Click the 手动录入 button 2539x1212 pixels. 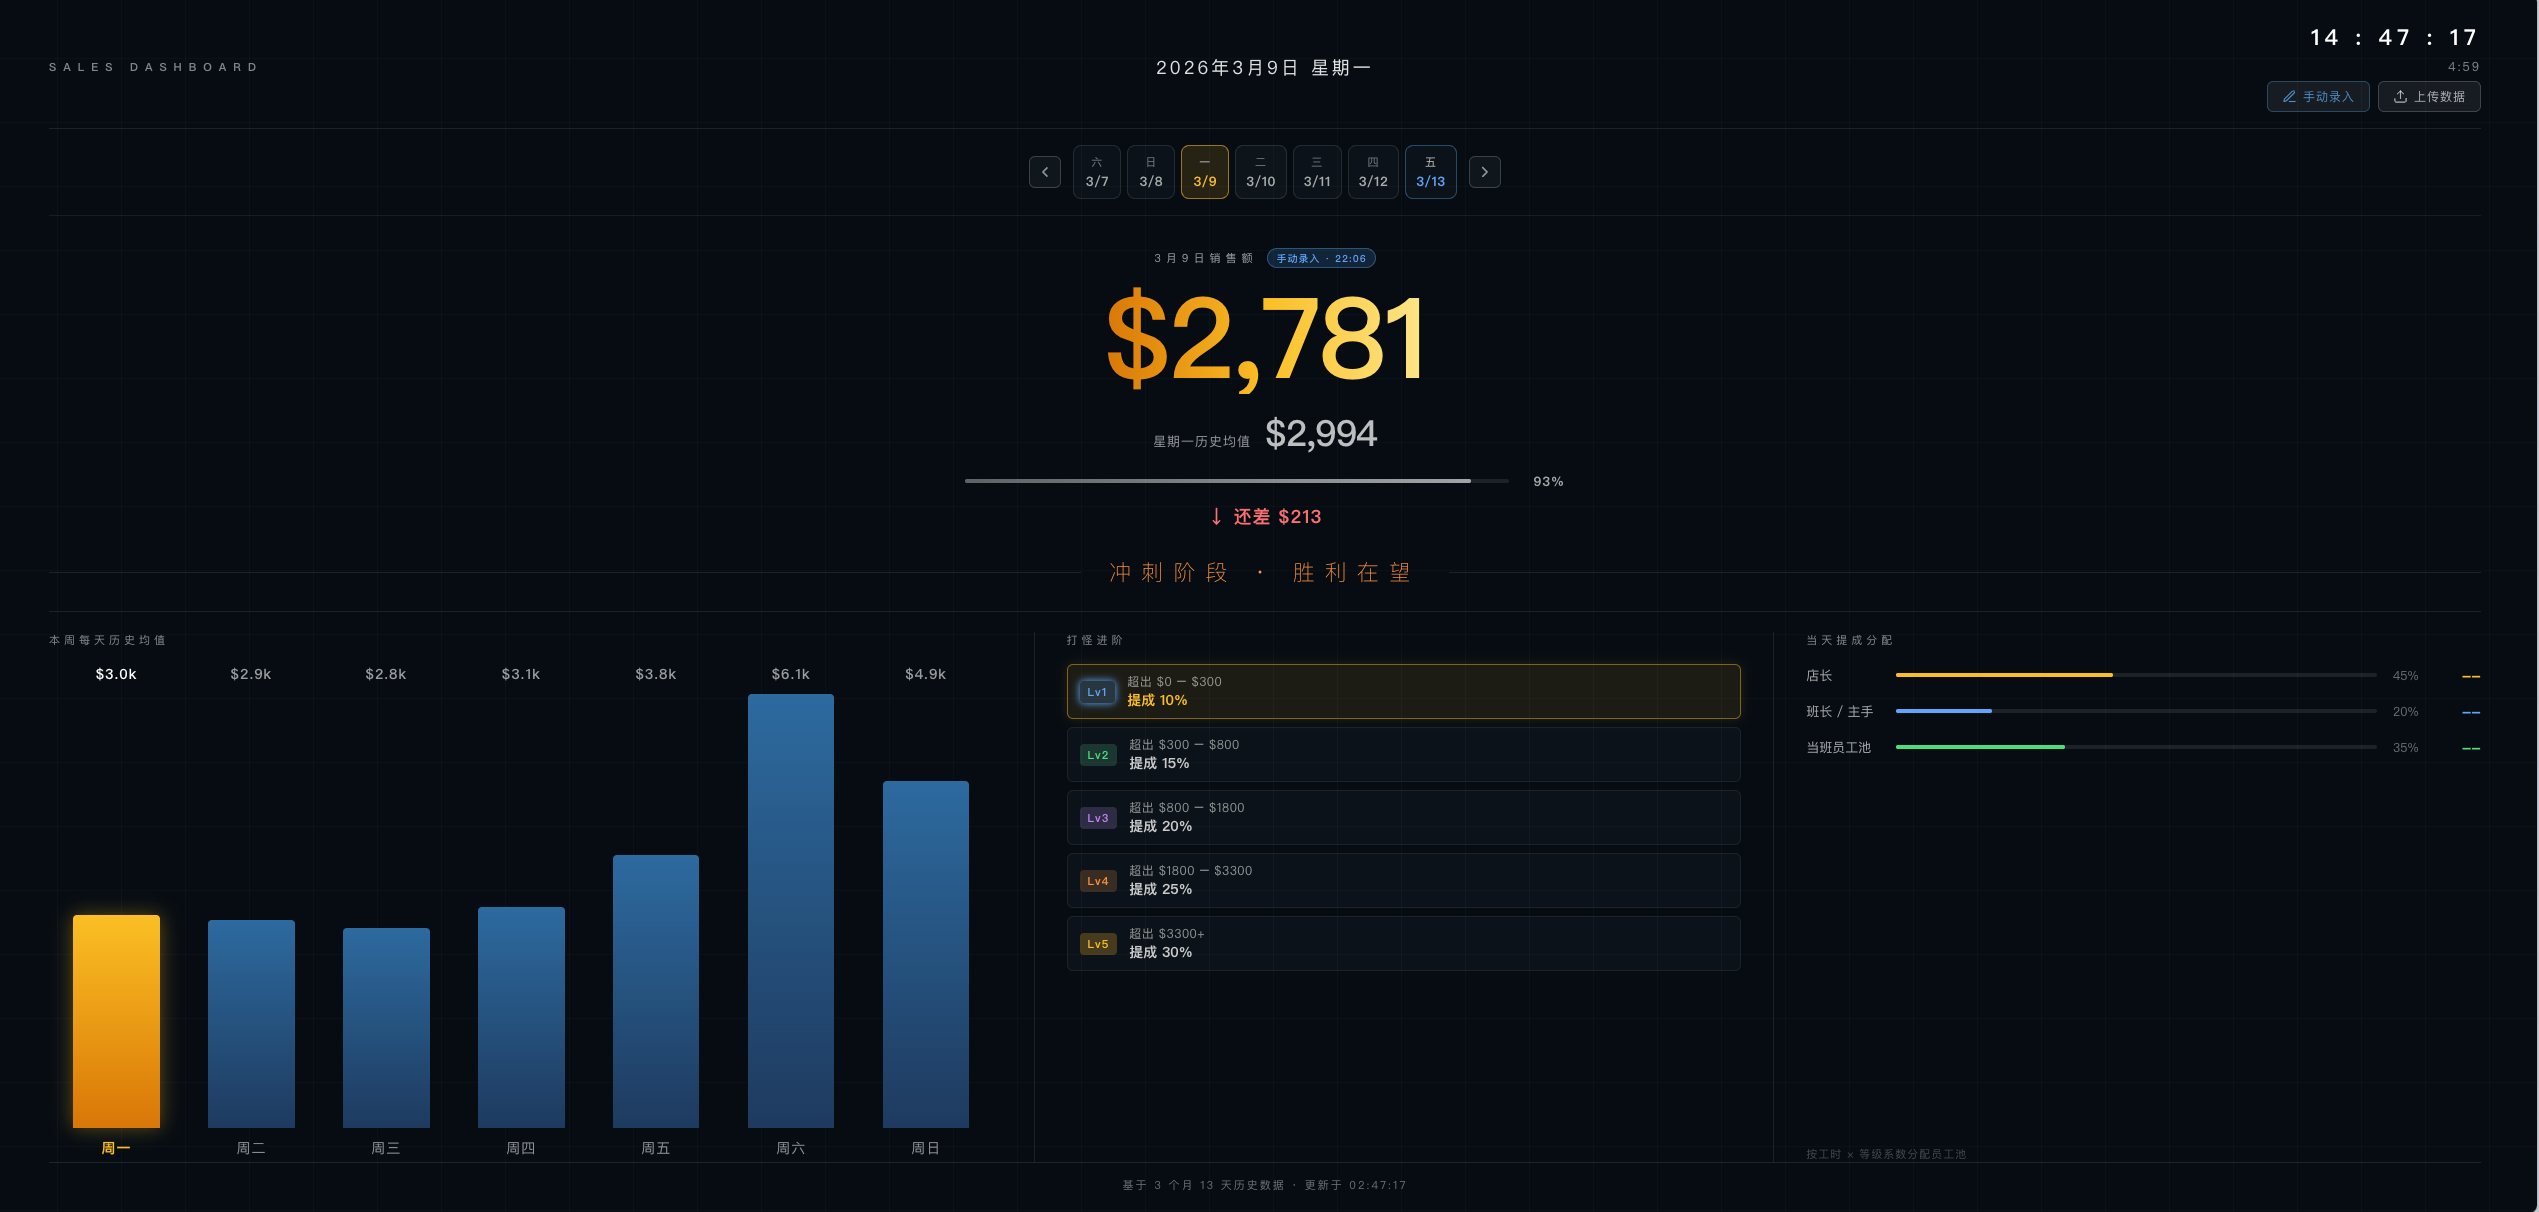point(2318,96)
